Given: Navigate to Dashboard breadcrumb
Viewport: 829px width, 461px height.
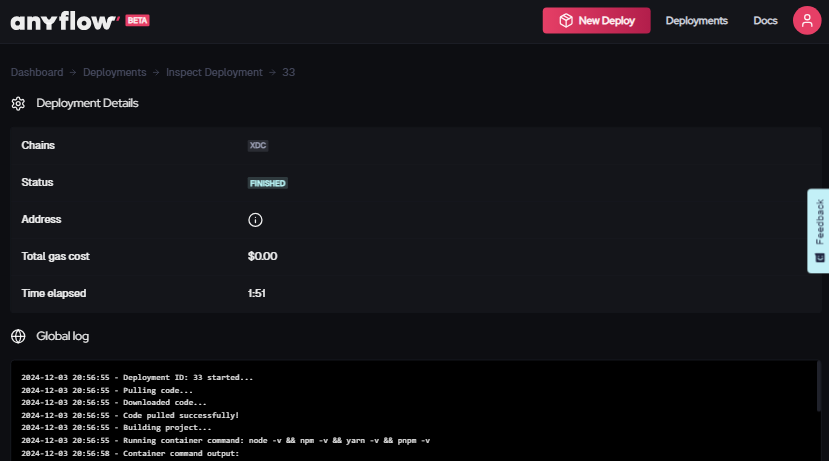Looking at the screenshot, I should (x=37, y=72).
